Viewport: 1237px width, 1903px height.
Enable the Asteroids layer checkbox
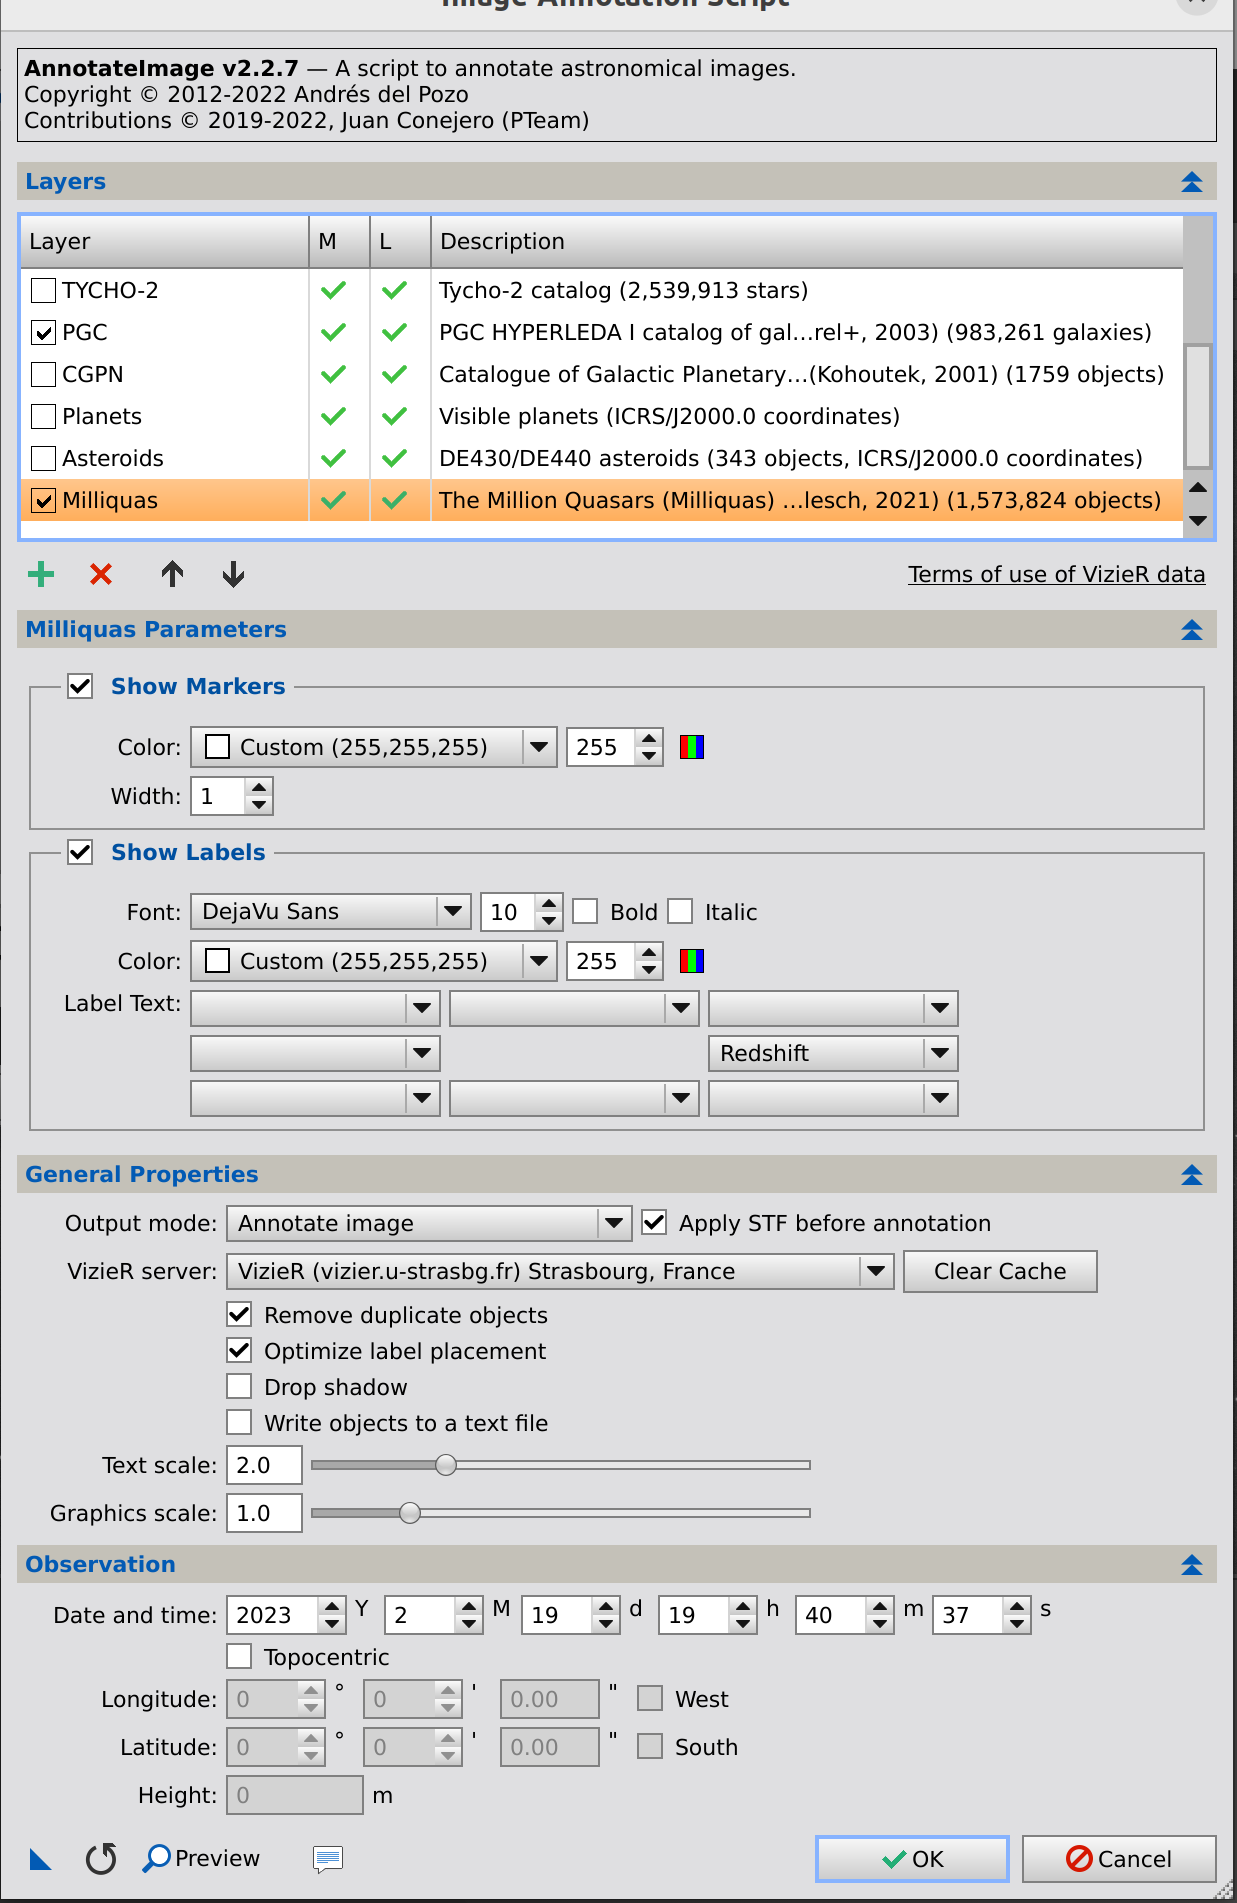point(44,459)
